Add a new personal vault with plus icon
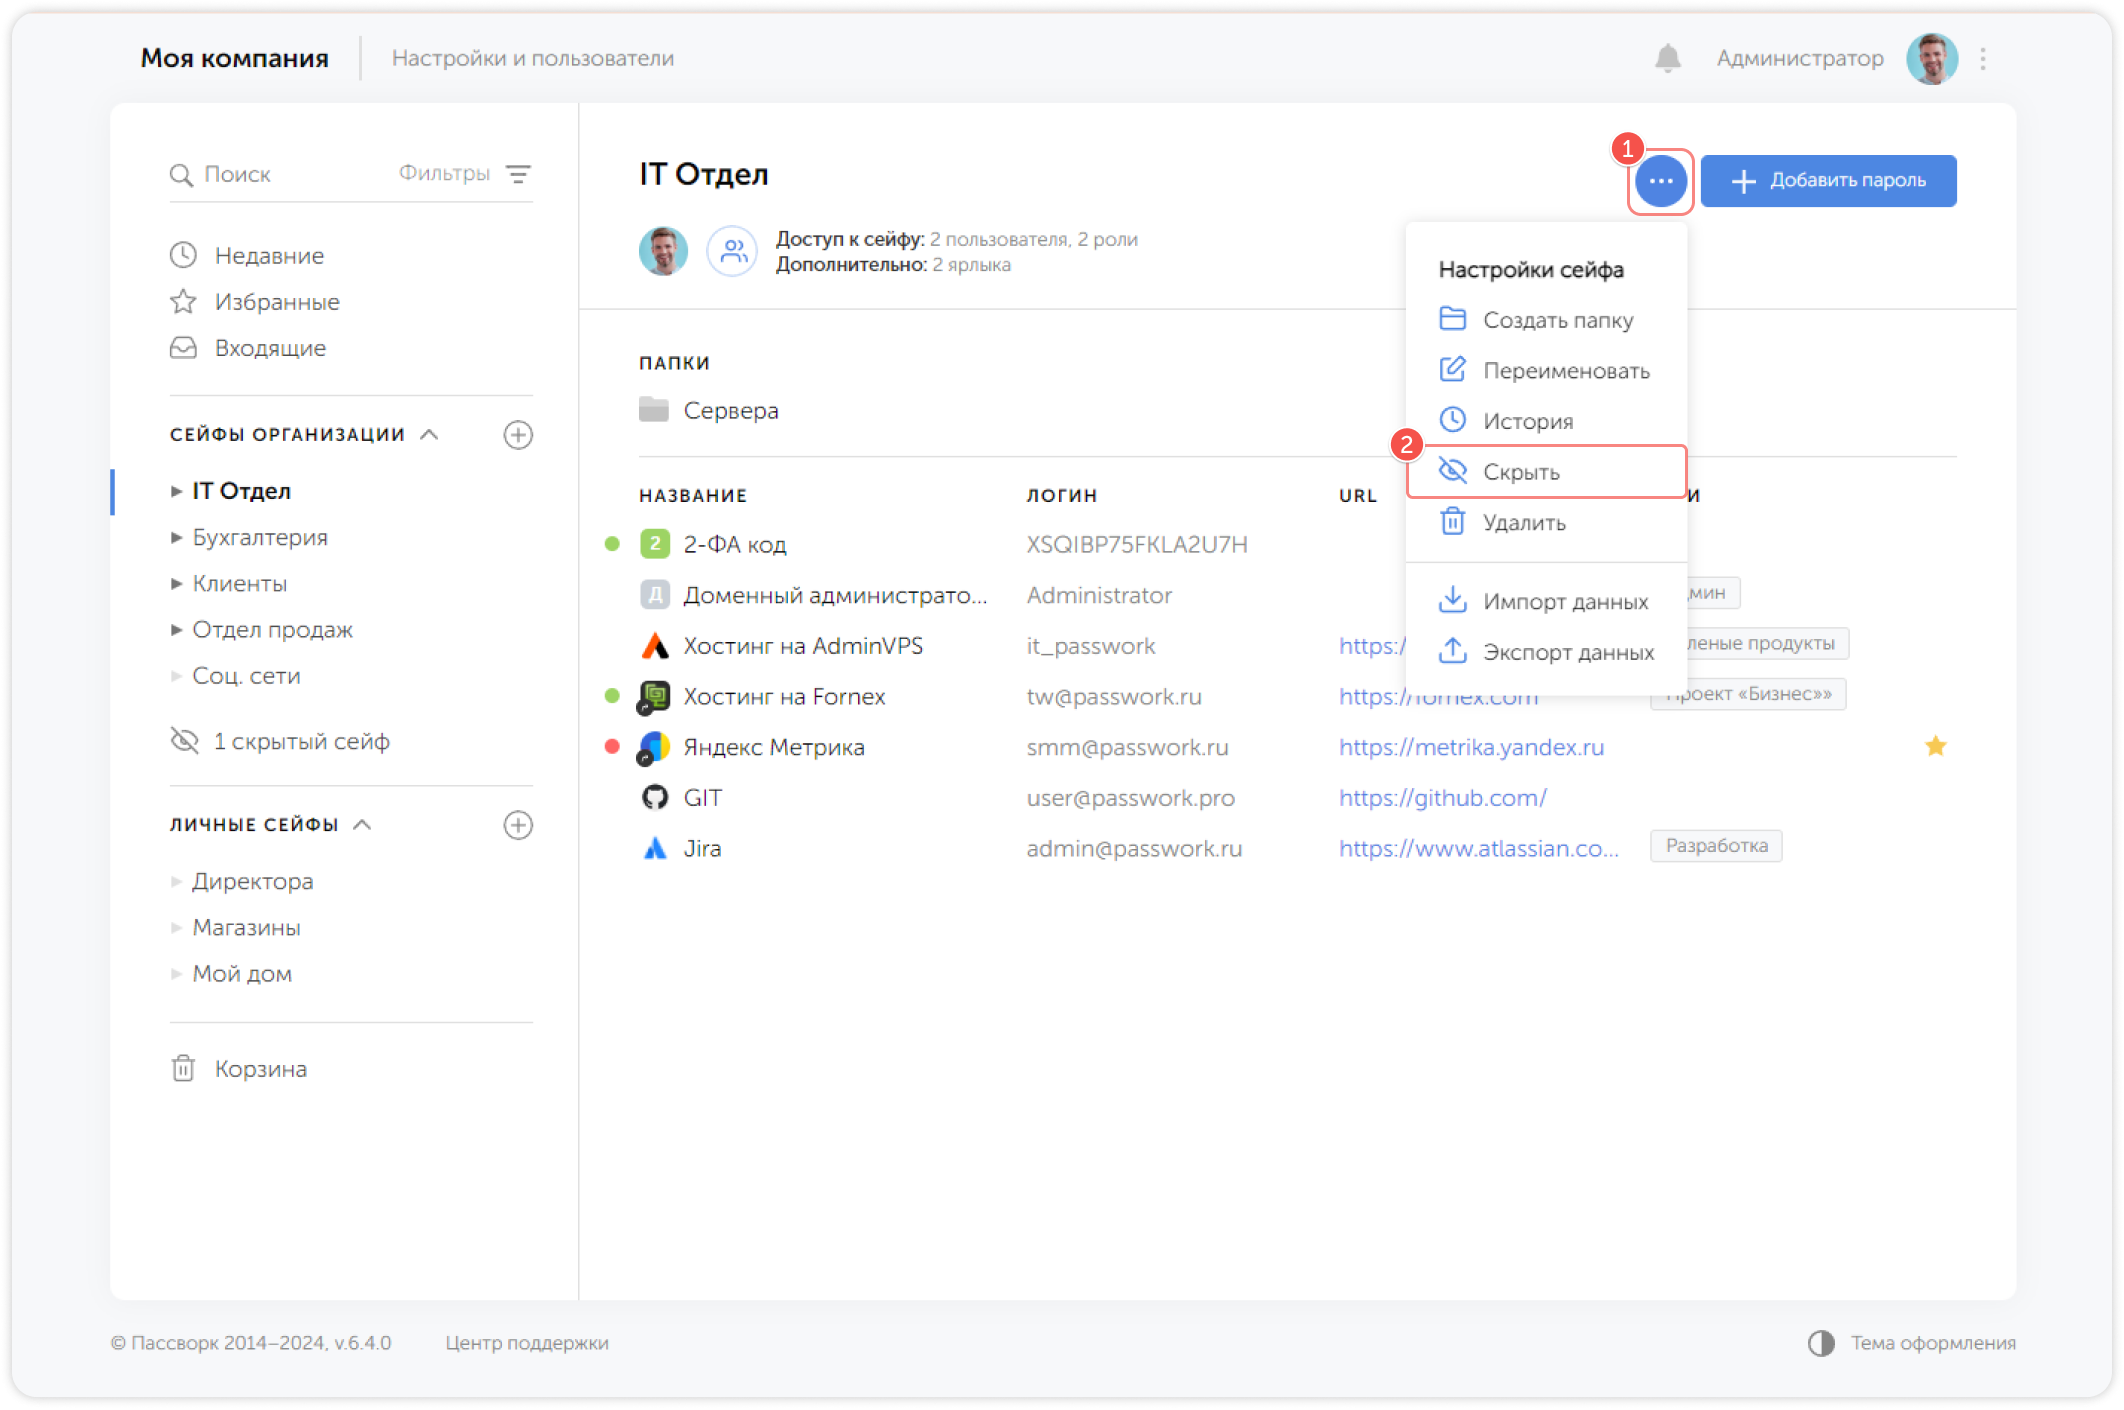This screenshot has height=1410, width=2124. pyautogui.click(x=517, y=825)
